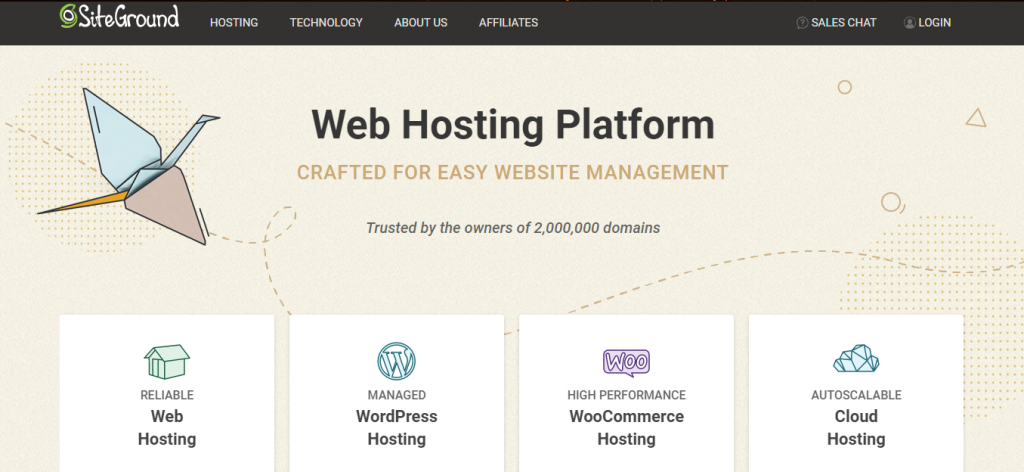Image resolution: width=1024 pixels, height=472 pixels.
Task: Open the Hosting menu
Action: coord(234,23)
